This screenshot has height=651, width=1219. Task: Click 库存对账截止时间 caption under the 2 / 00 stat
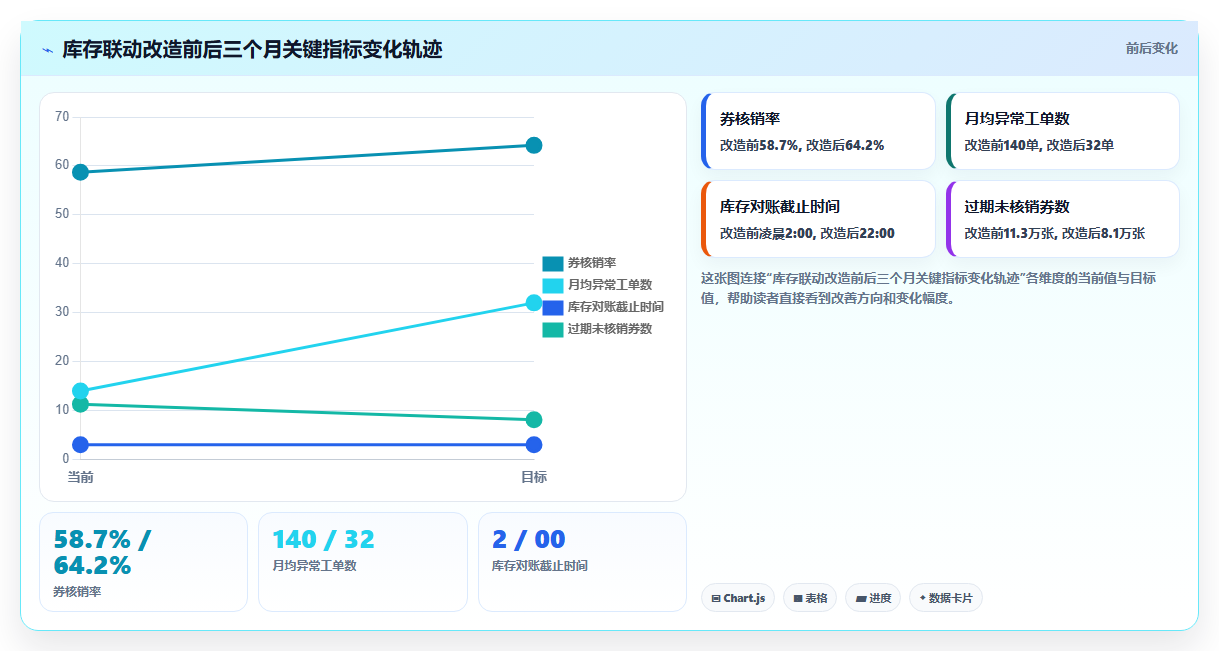540,565
